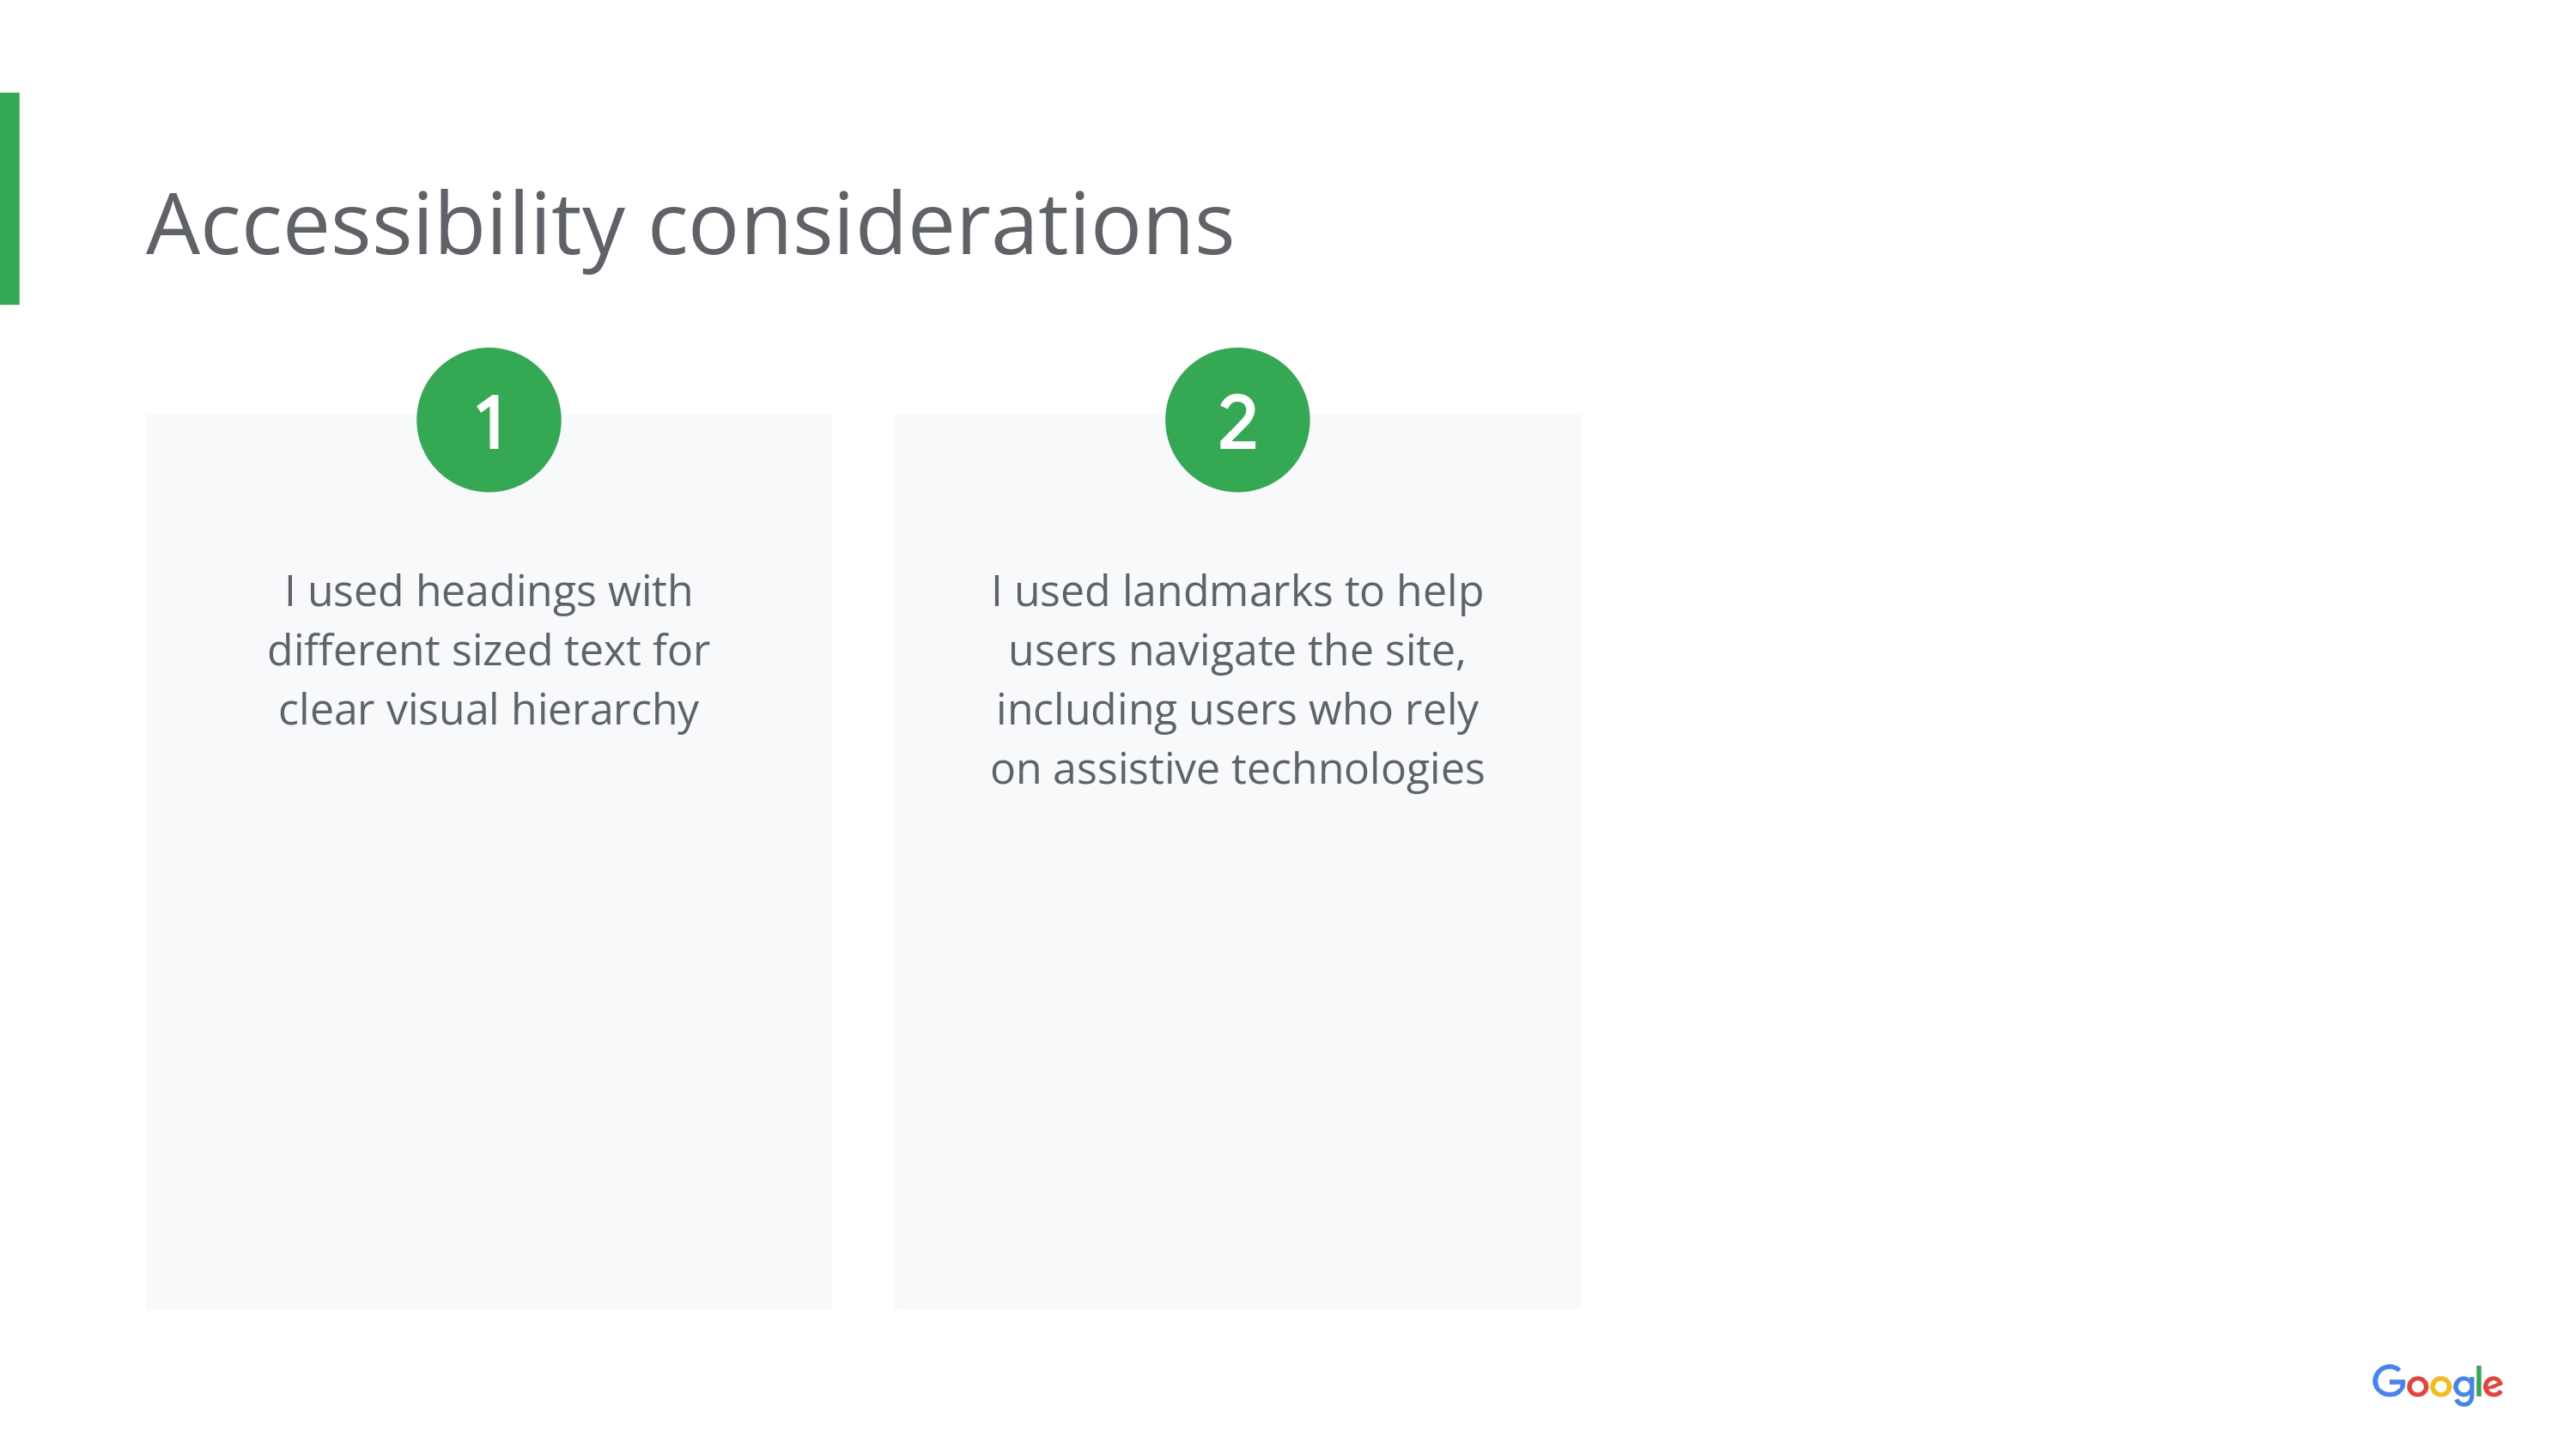The width and height of the screenshot is (2576, 1449).
Task: Click the Google logo
Action: [2436, 1384]
